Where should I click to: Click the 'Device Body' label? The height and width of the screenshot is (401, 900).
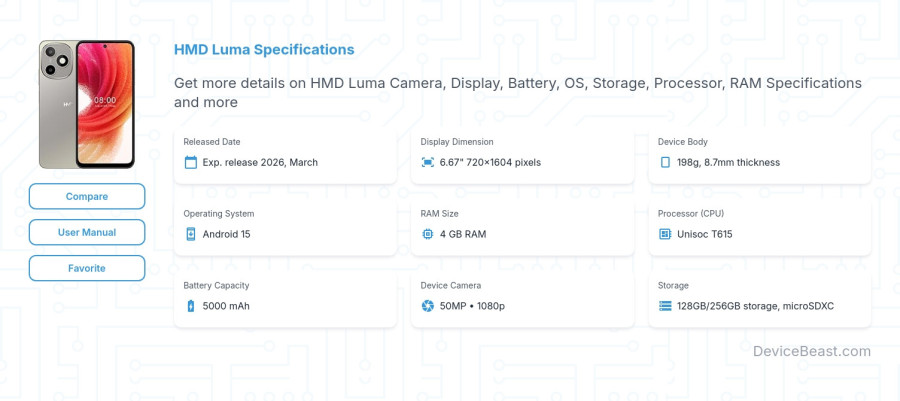pos(682,142)
